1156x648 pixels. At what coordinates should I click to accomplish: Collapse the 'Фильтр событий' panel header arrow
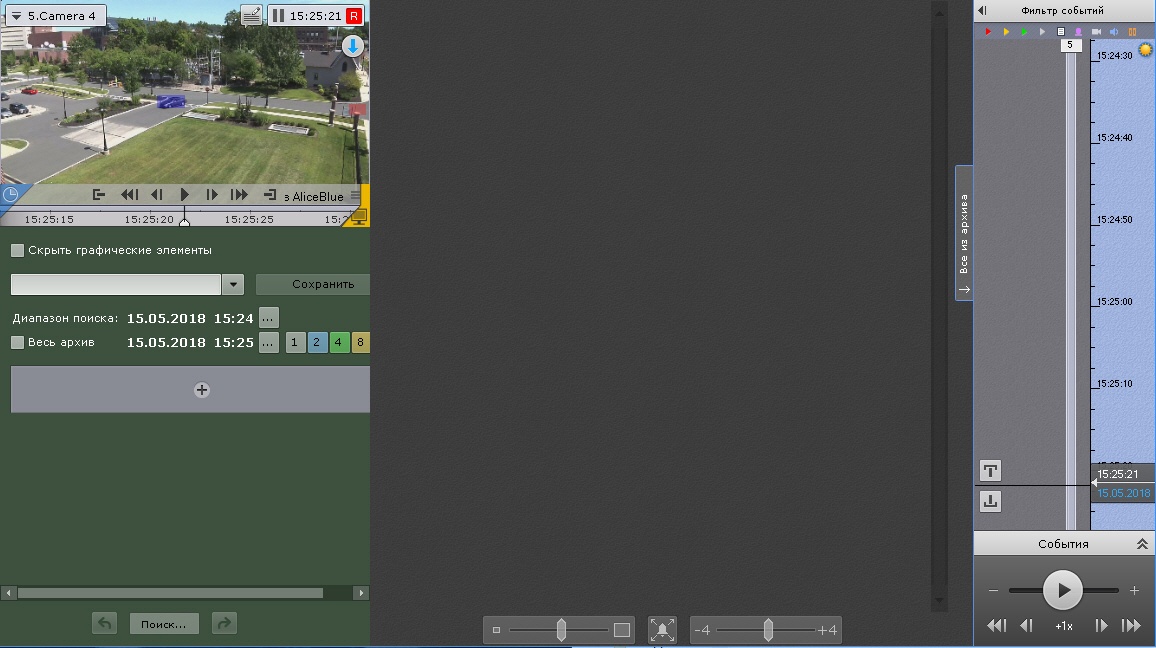(982, 10)
